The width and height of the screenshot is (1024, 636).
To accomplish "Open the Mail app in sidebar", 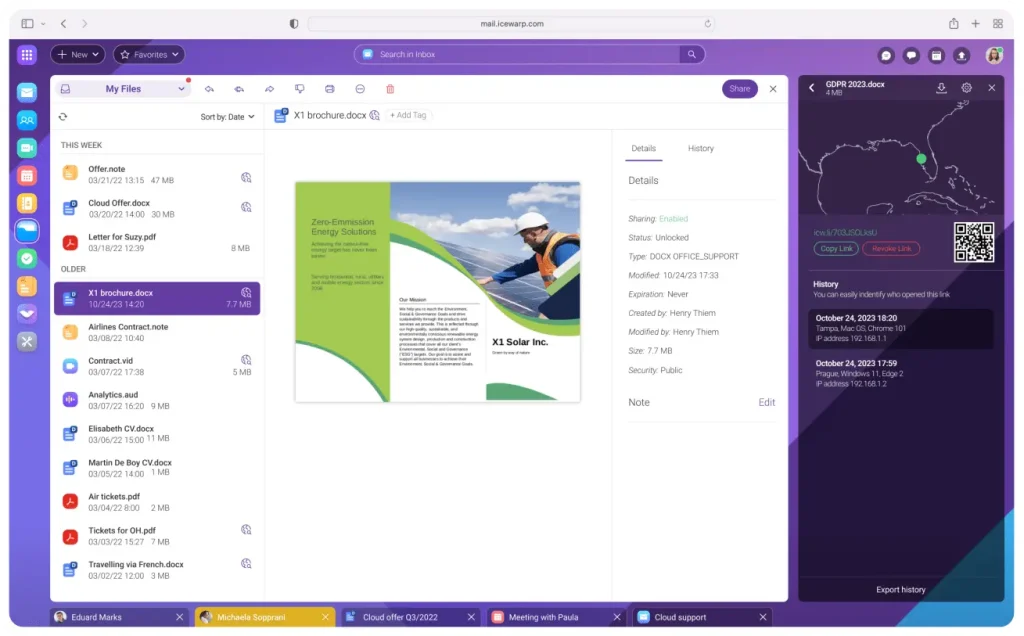I will (x=27, y=92).
